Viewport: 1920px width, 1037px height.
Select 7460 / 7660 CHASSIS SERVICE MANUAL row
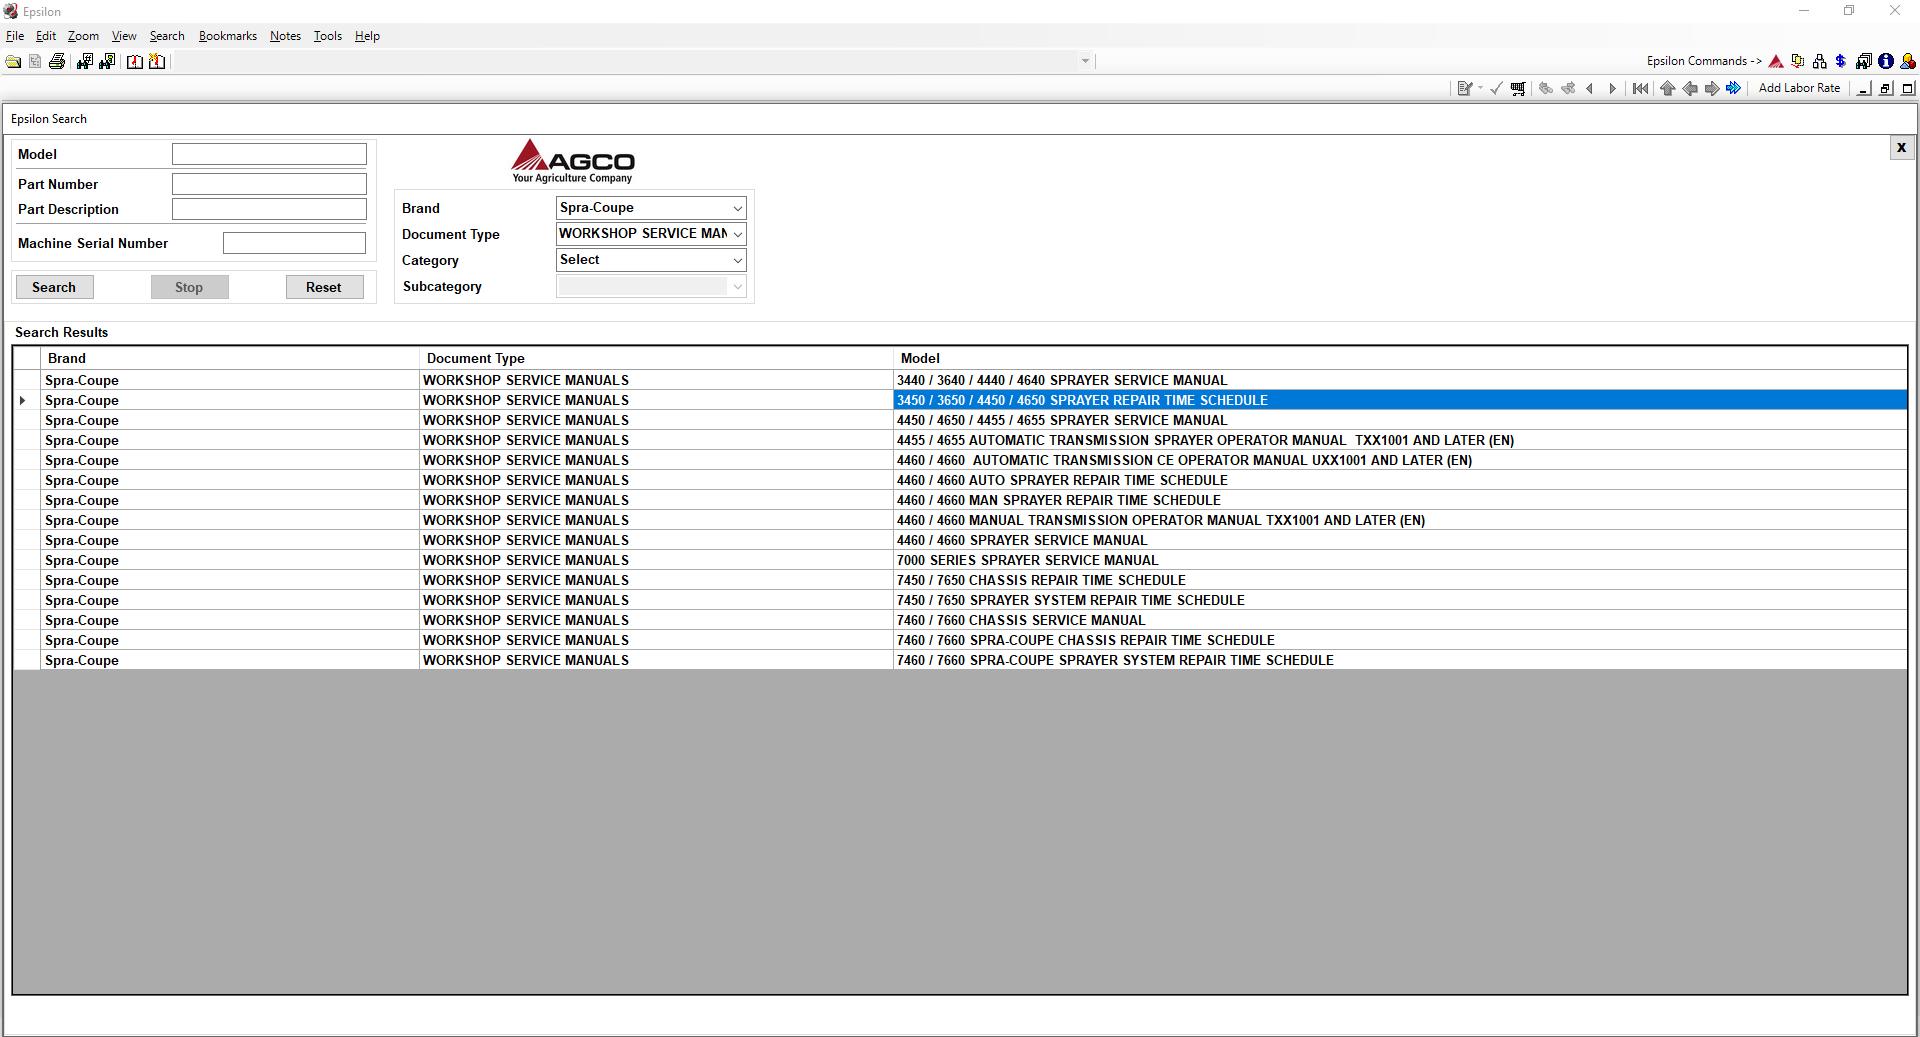click(960, 620)
